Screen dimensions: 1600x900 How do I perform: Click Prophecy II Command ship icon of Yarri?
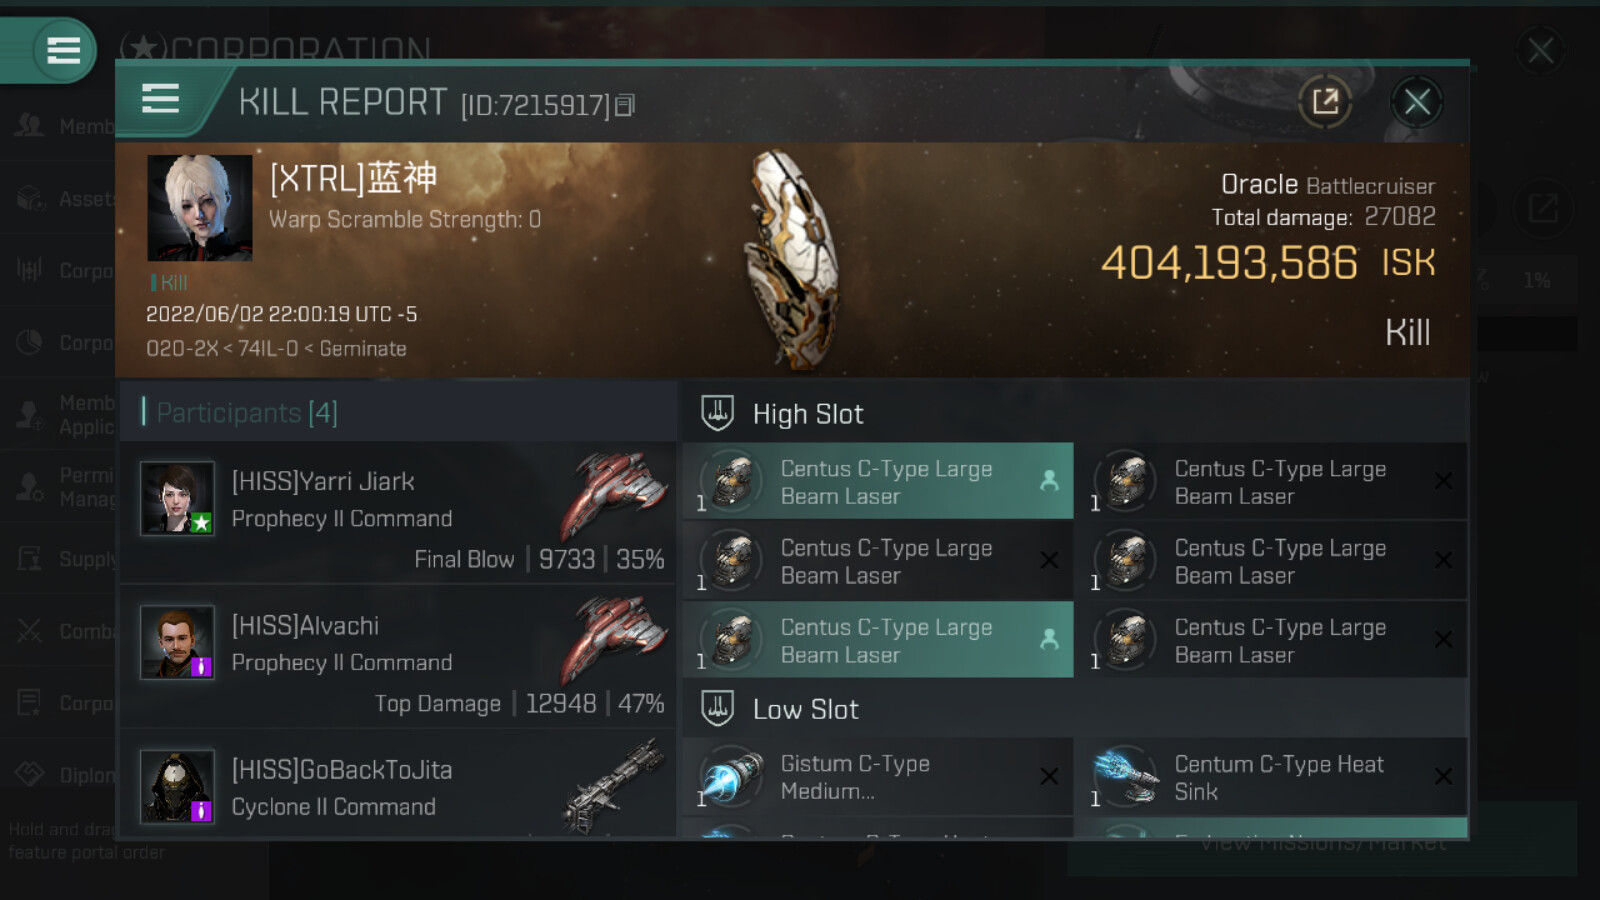(614, 493)
